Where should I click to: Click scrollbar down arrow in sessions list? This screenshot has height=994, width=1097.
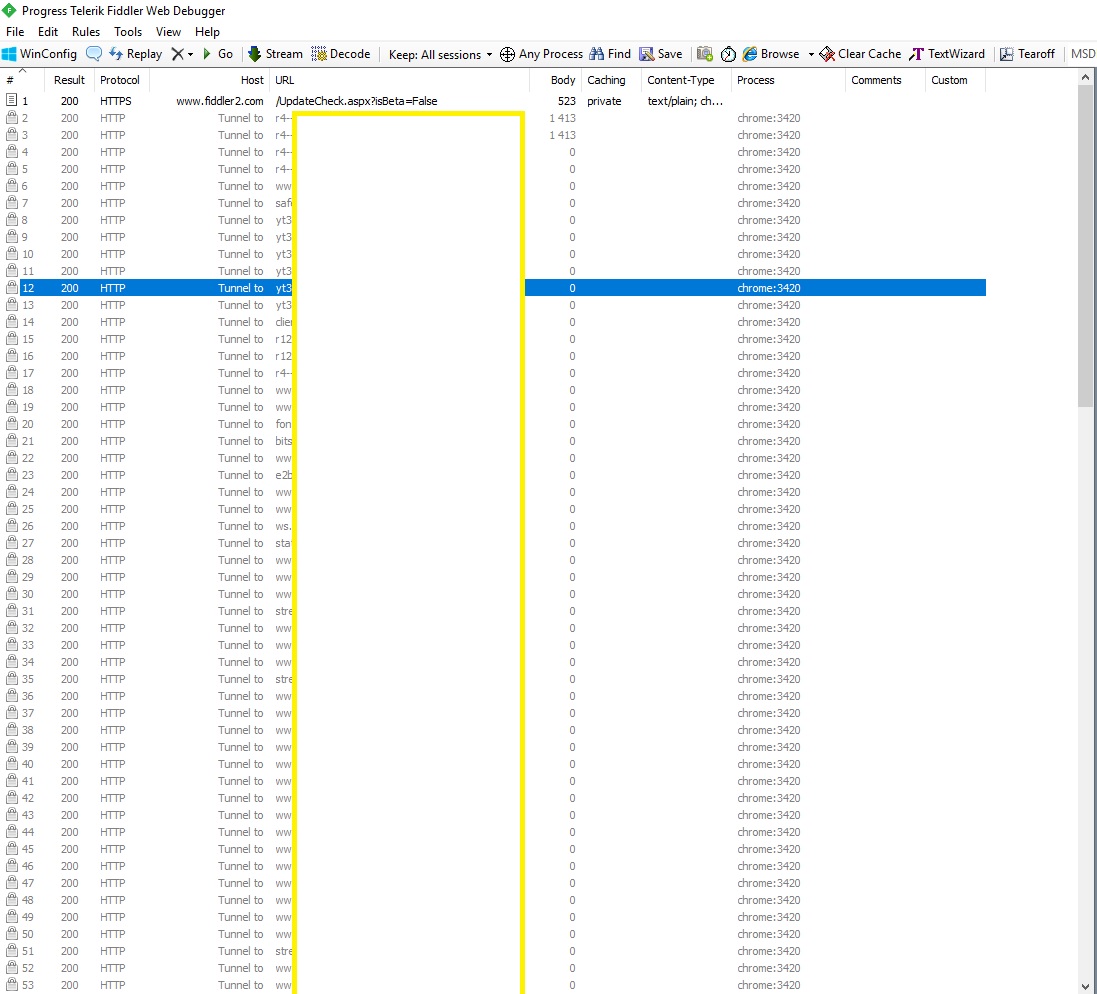pos(1085,986)
